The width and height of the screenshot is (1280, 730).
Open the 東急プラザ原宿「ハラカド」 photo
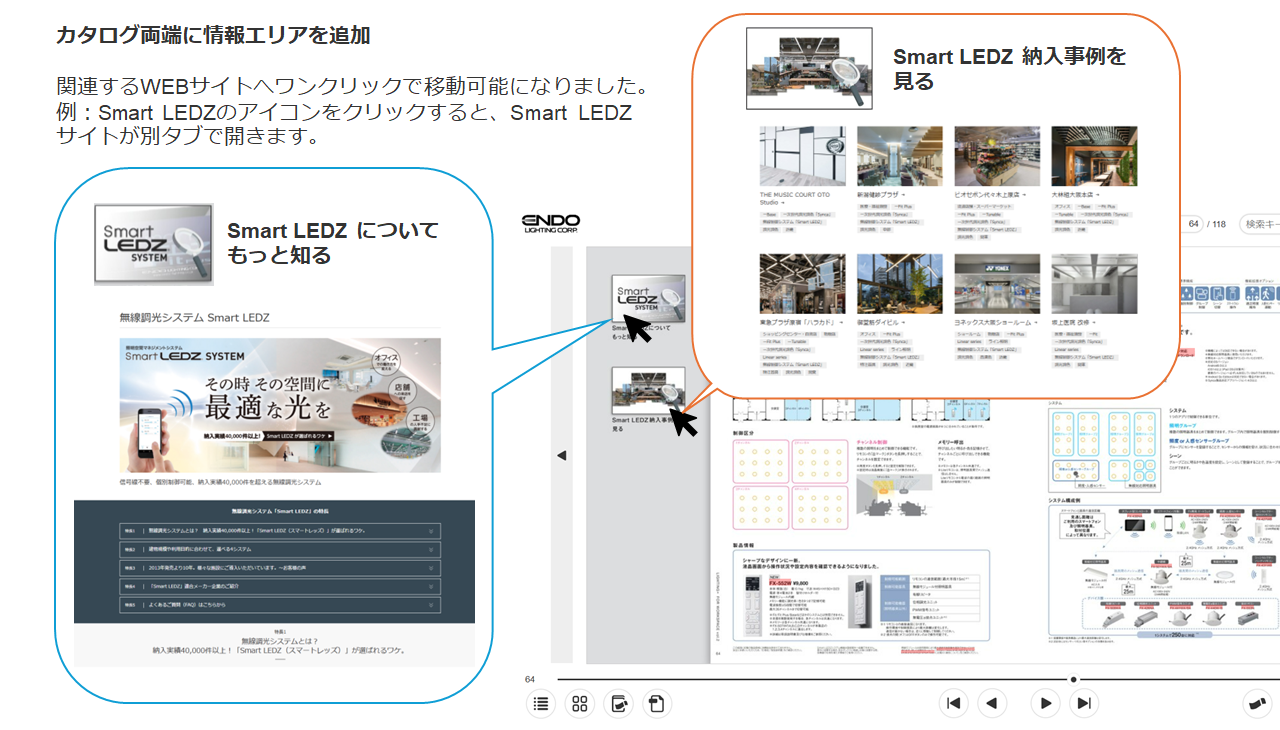(802, 284)
